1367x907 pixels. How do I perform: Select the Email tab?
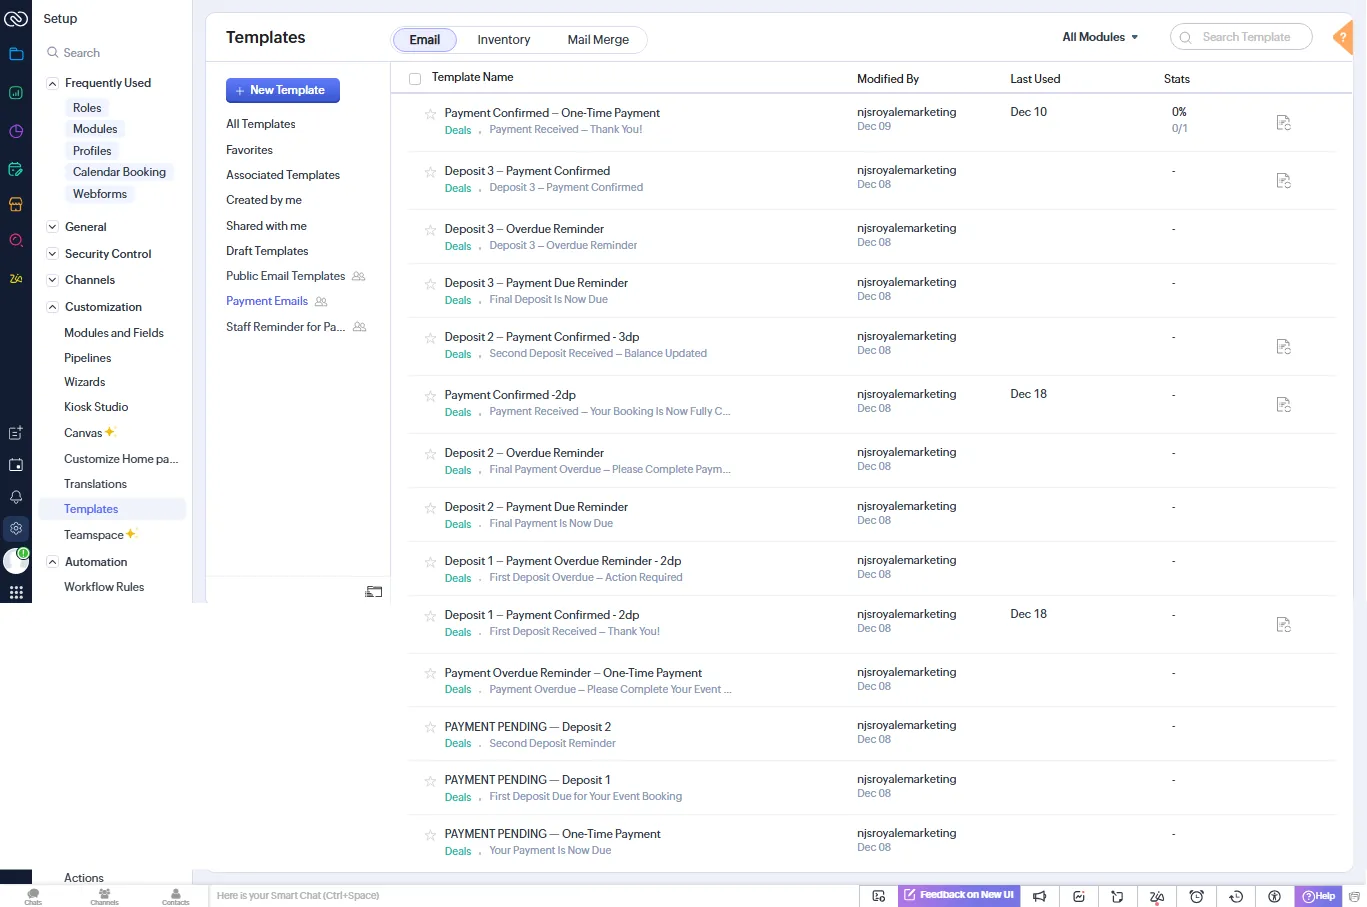(x=425, y=40)
